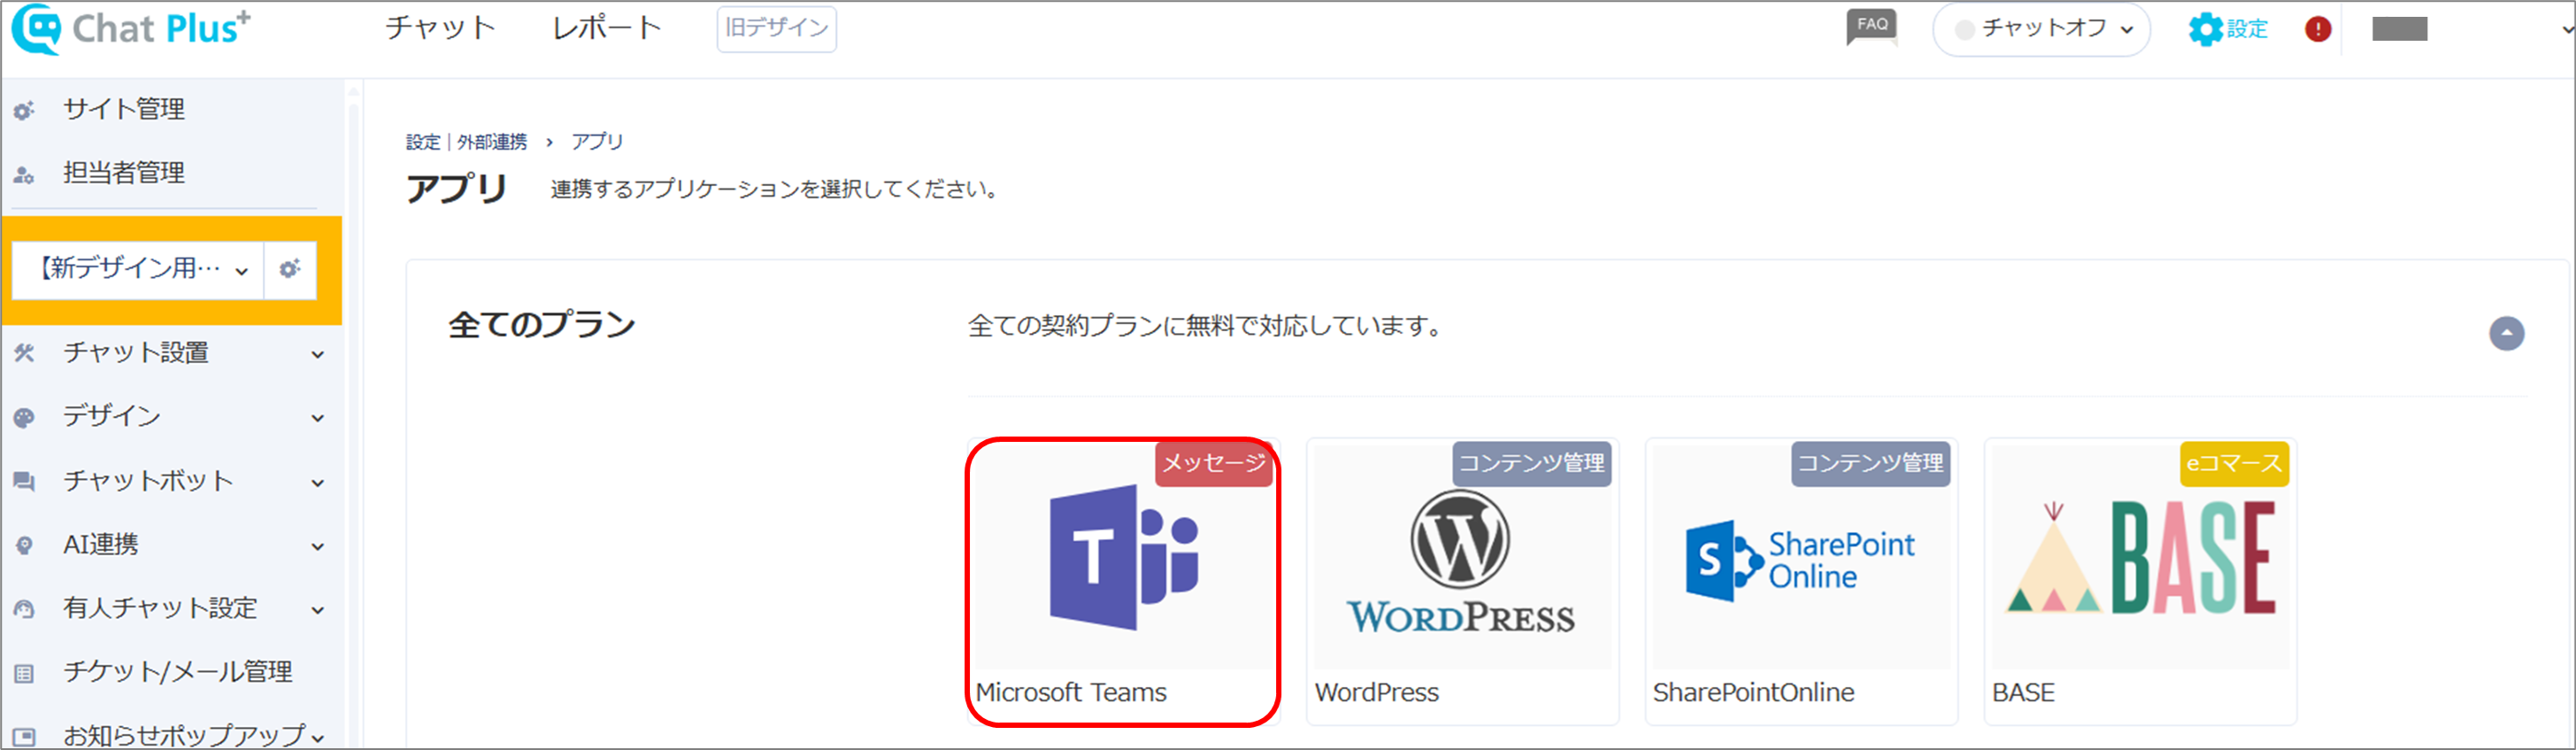Expand the デザイン menu
The height and width of the screenshot is (750, 2576).
(172, 416)
